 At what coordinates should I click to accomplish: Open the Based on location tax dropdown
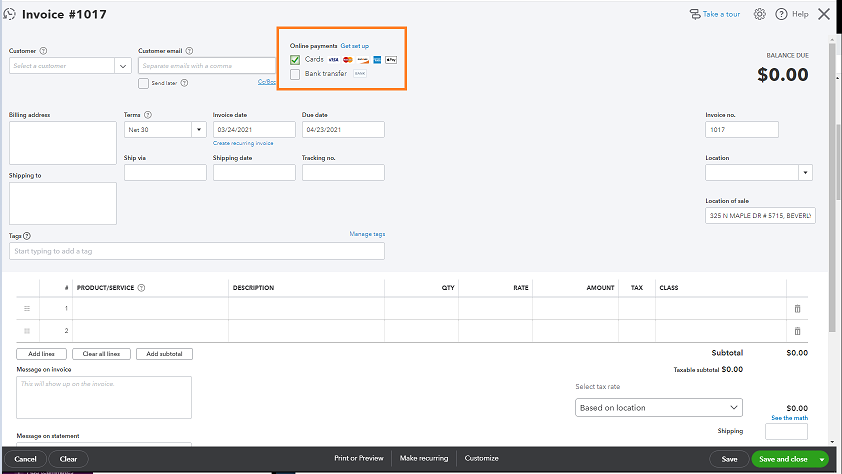(x=659, y=407)
